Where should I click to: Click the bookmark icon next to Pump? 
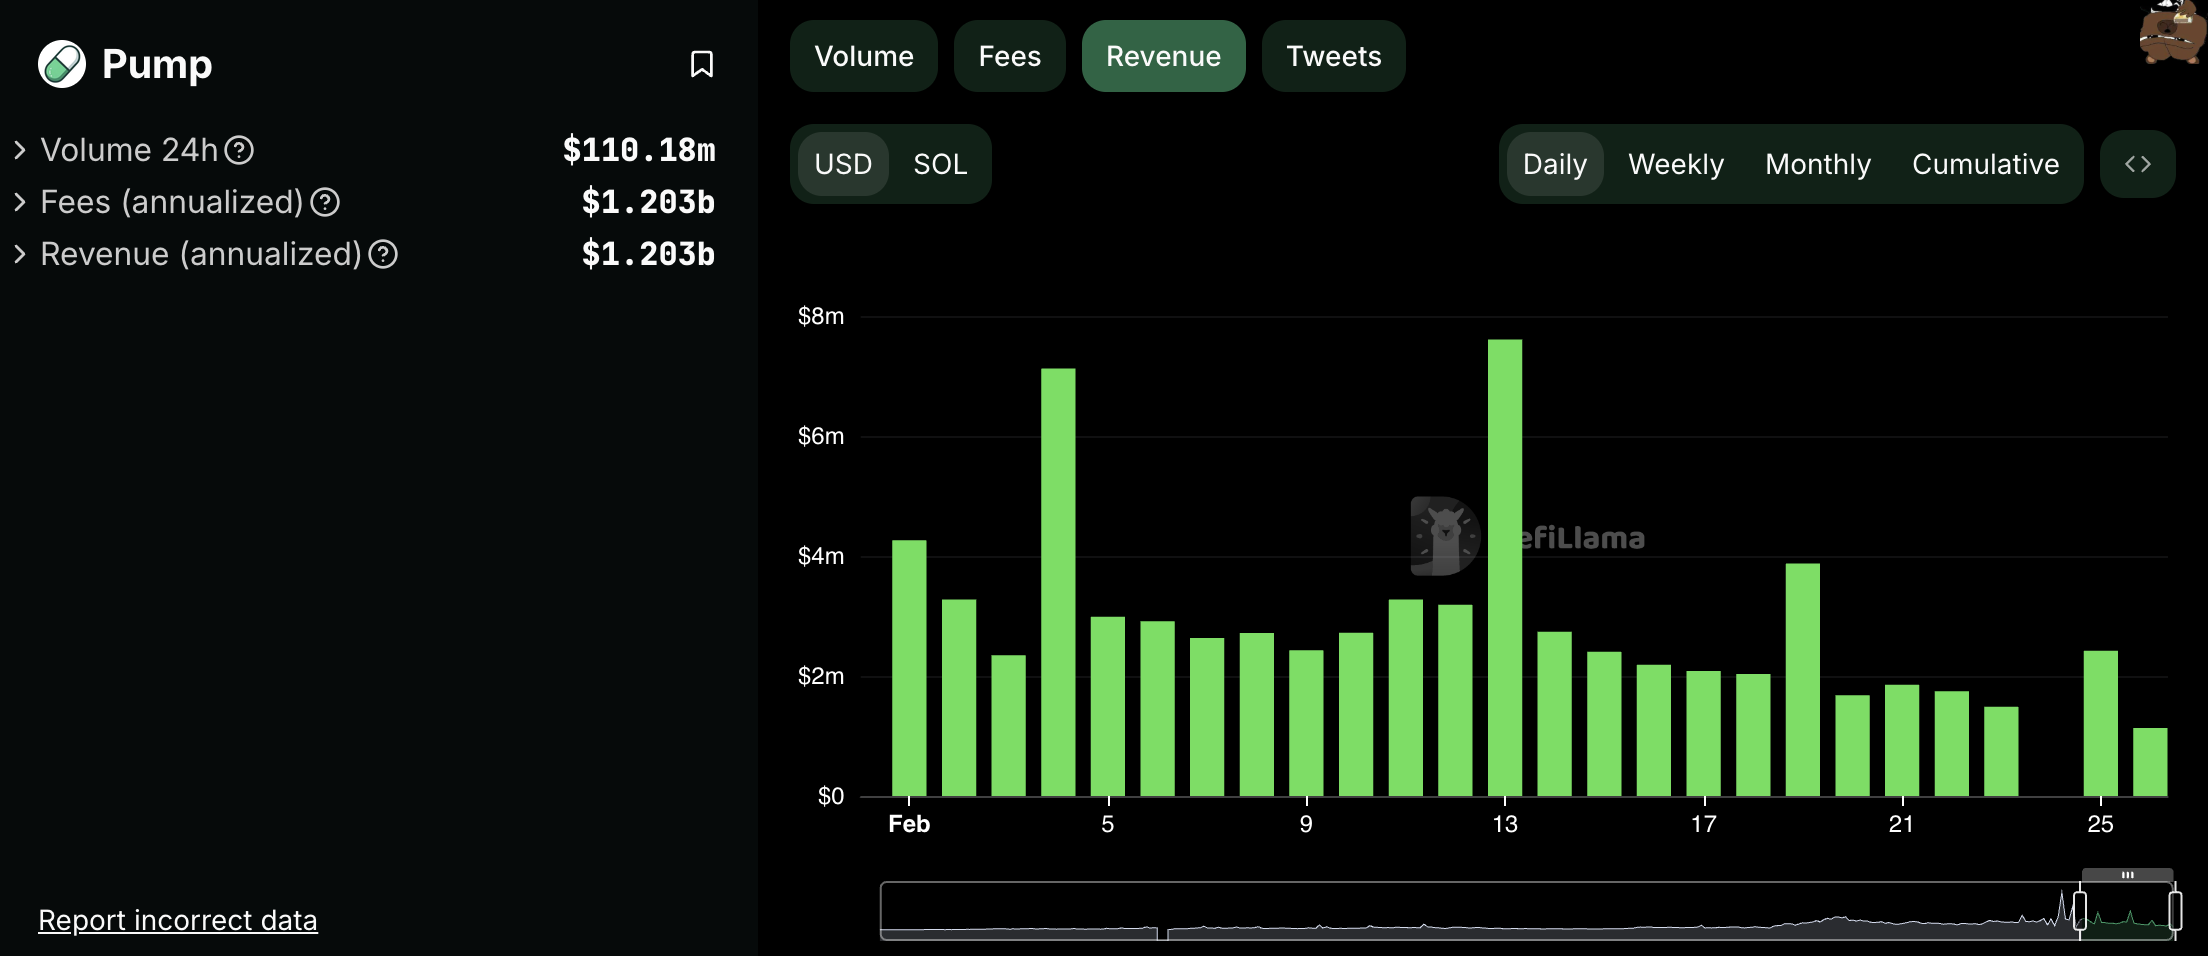pos(701,64)
